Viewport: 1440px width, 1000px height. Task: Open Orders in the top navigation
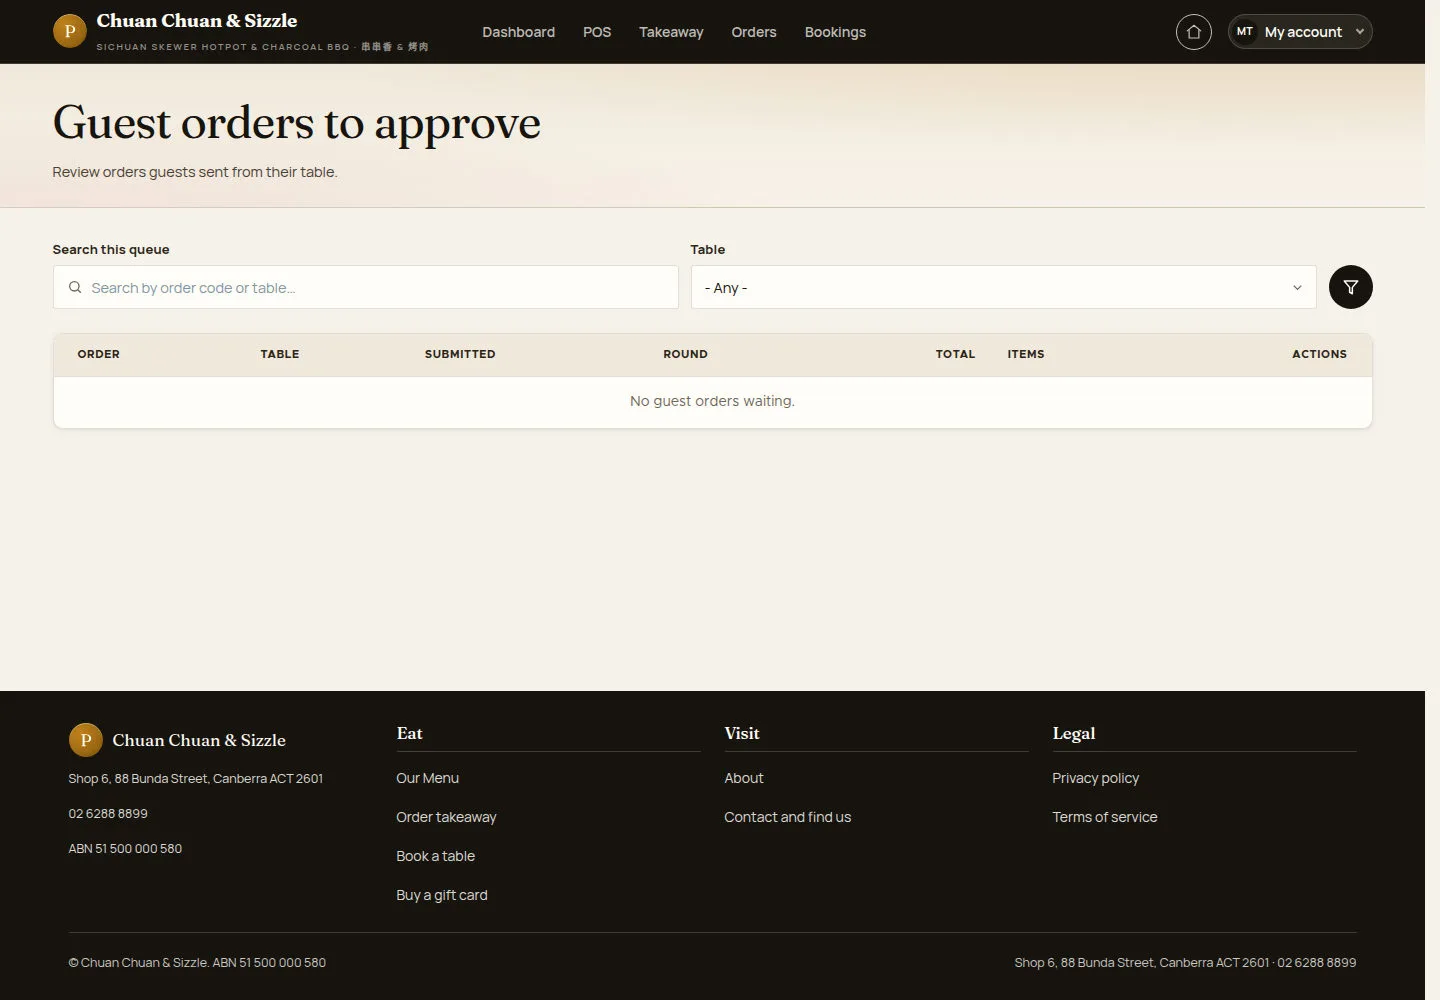(754, 32)
